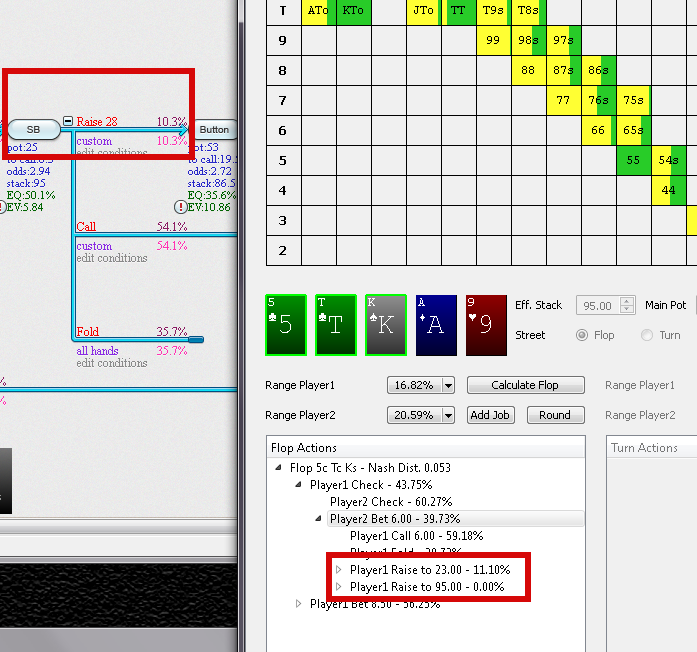Image resolution: width=697 pixels, height=652 pixels.
Task: Collapse the Raise 28 branch minus box
Action: coord(68,121)
